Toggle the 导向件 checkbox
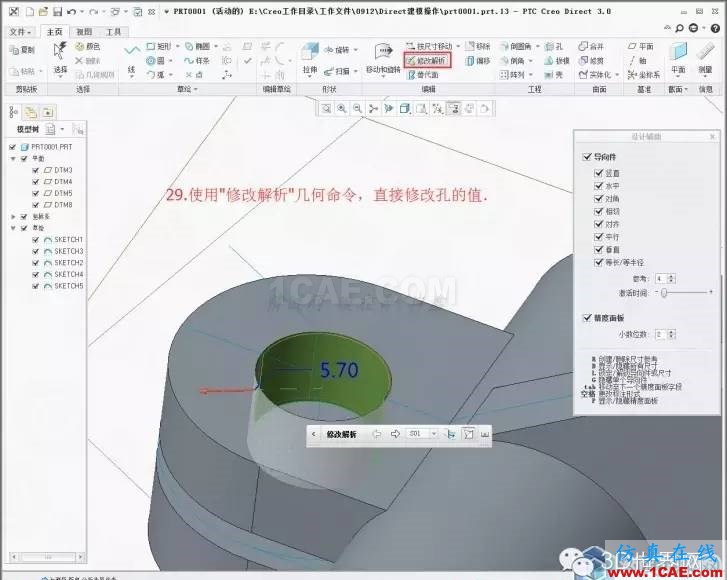Screen dimensions: 727x580 (587, 157)
